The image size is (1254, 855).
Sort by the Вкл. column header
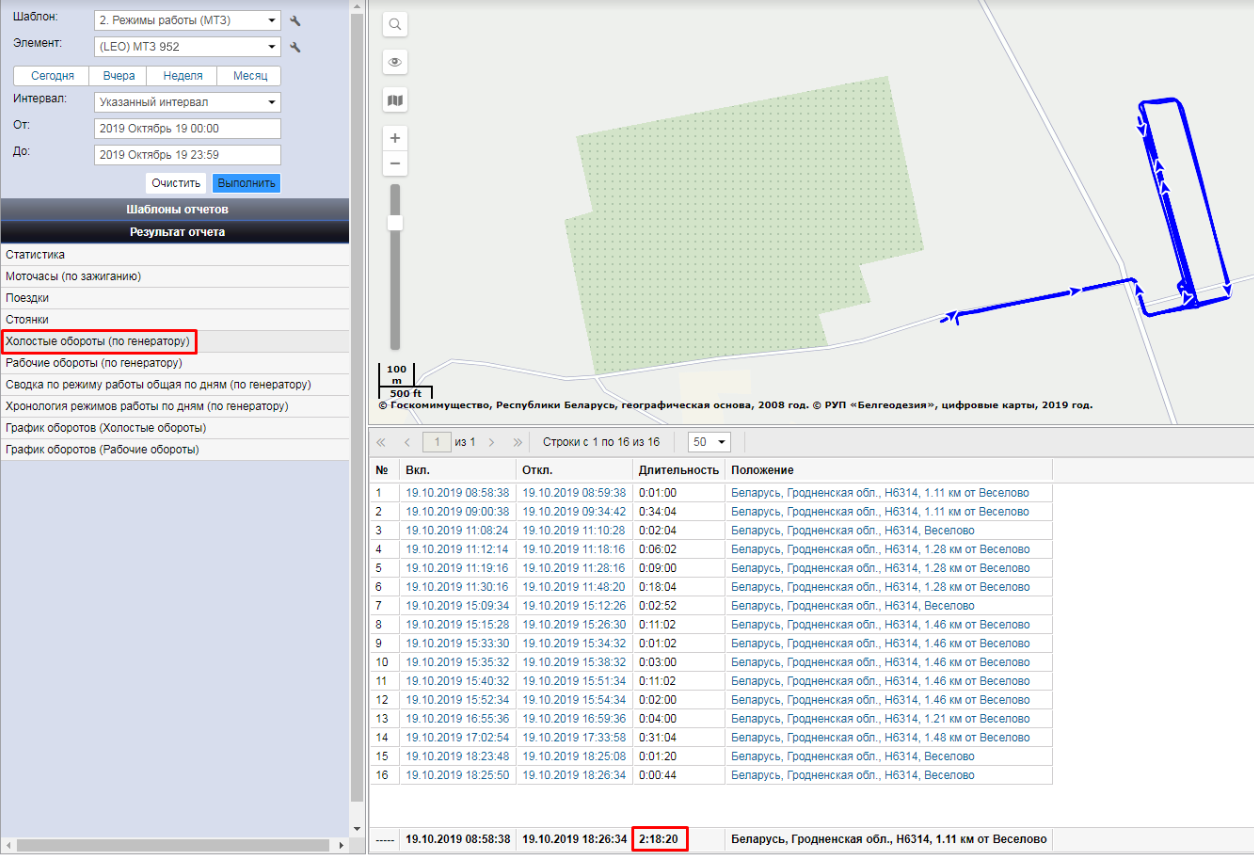[x=458, y=470]
